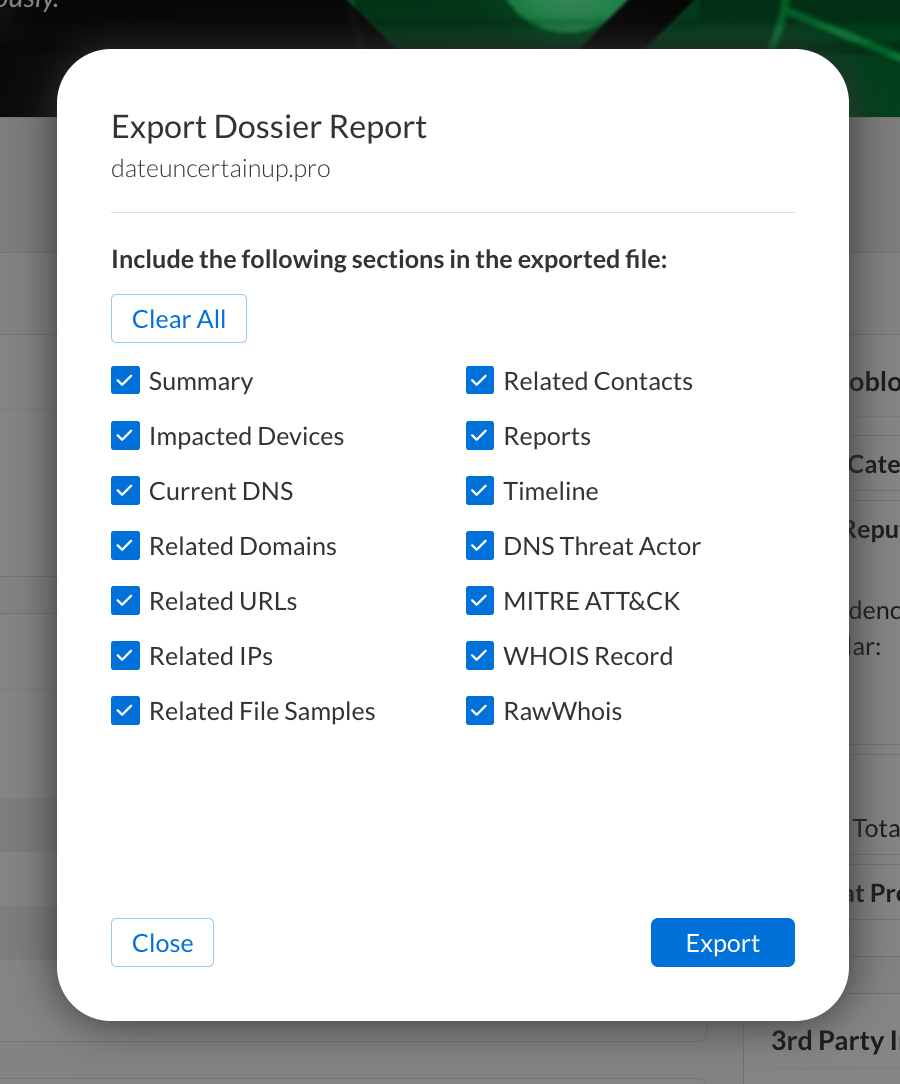Deselect the Current DNS section
The height and width of the screenshot is (1084, 900).
pyautogui.click(x=125, y=491)
